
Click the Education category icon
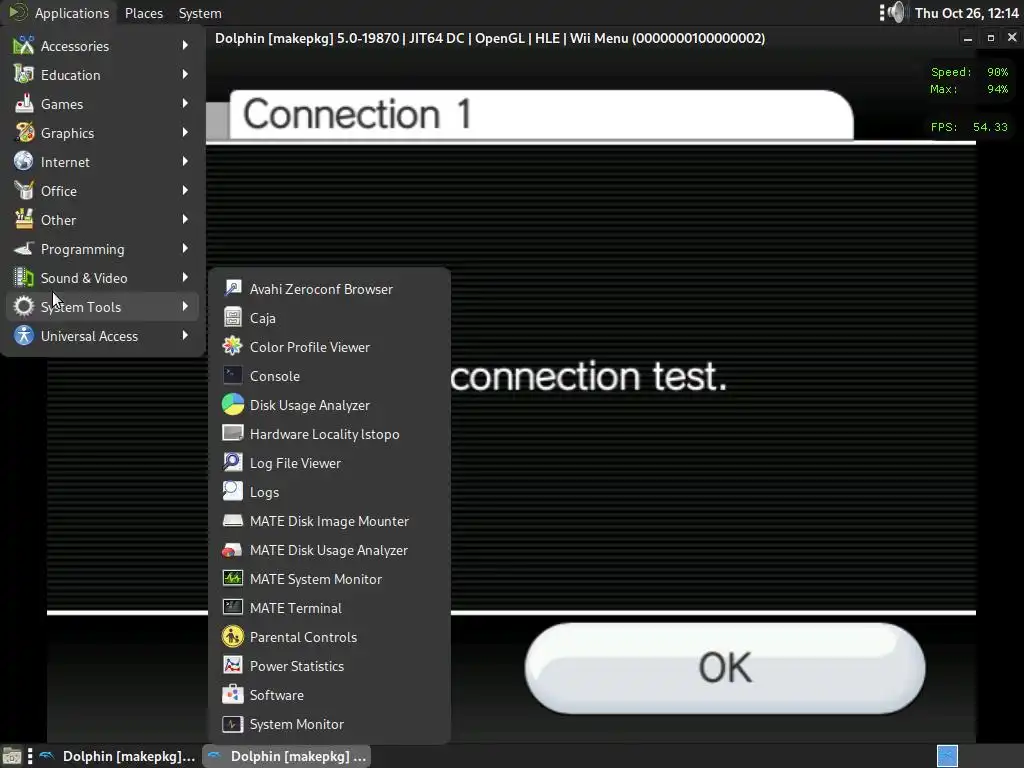(24, 74)
